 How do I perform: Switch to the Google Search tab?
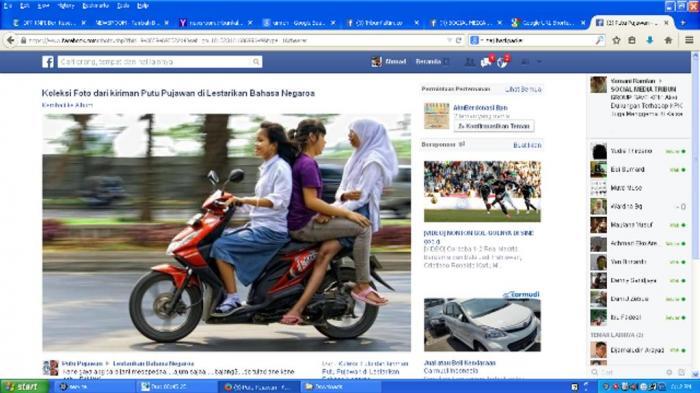point(298,22)
